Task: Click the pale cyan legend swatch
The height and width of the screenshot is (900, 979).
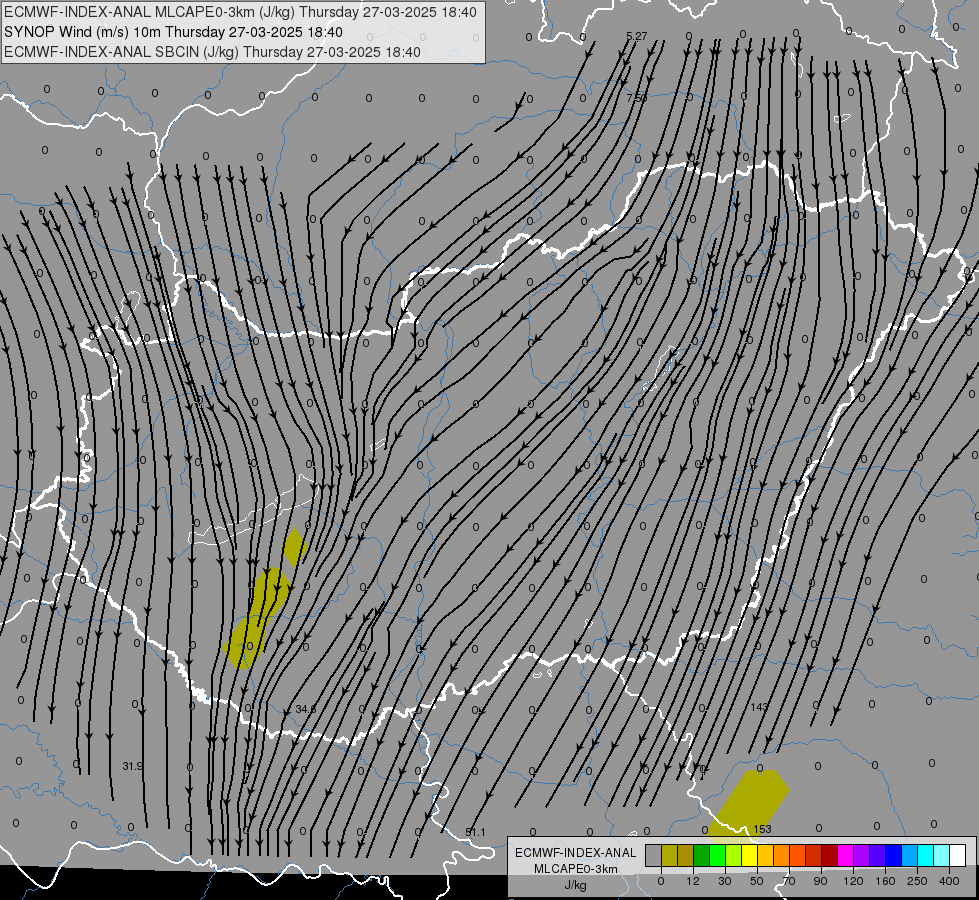Action: point(942,855)
